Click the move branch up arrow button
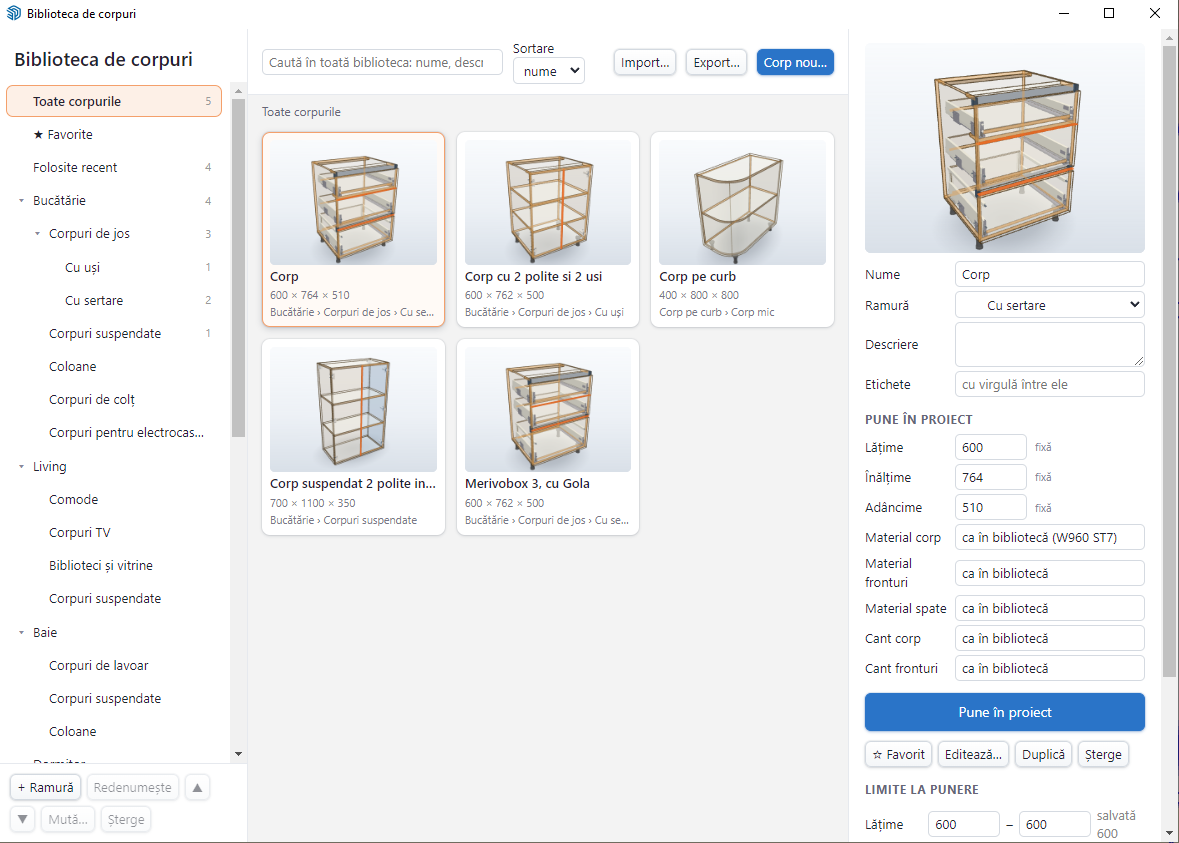 tap(197, 787)
